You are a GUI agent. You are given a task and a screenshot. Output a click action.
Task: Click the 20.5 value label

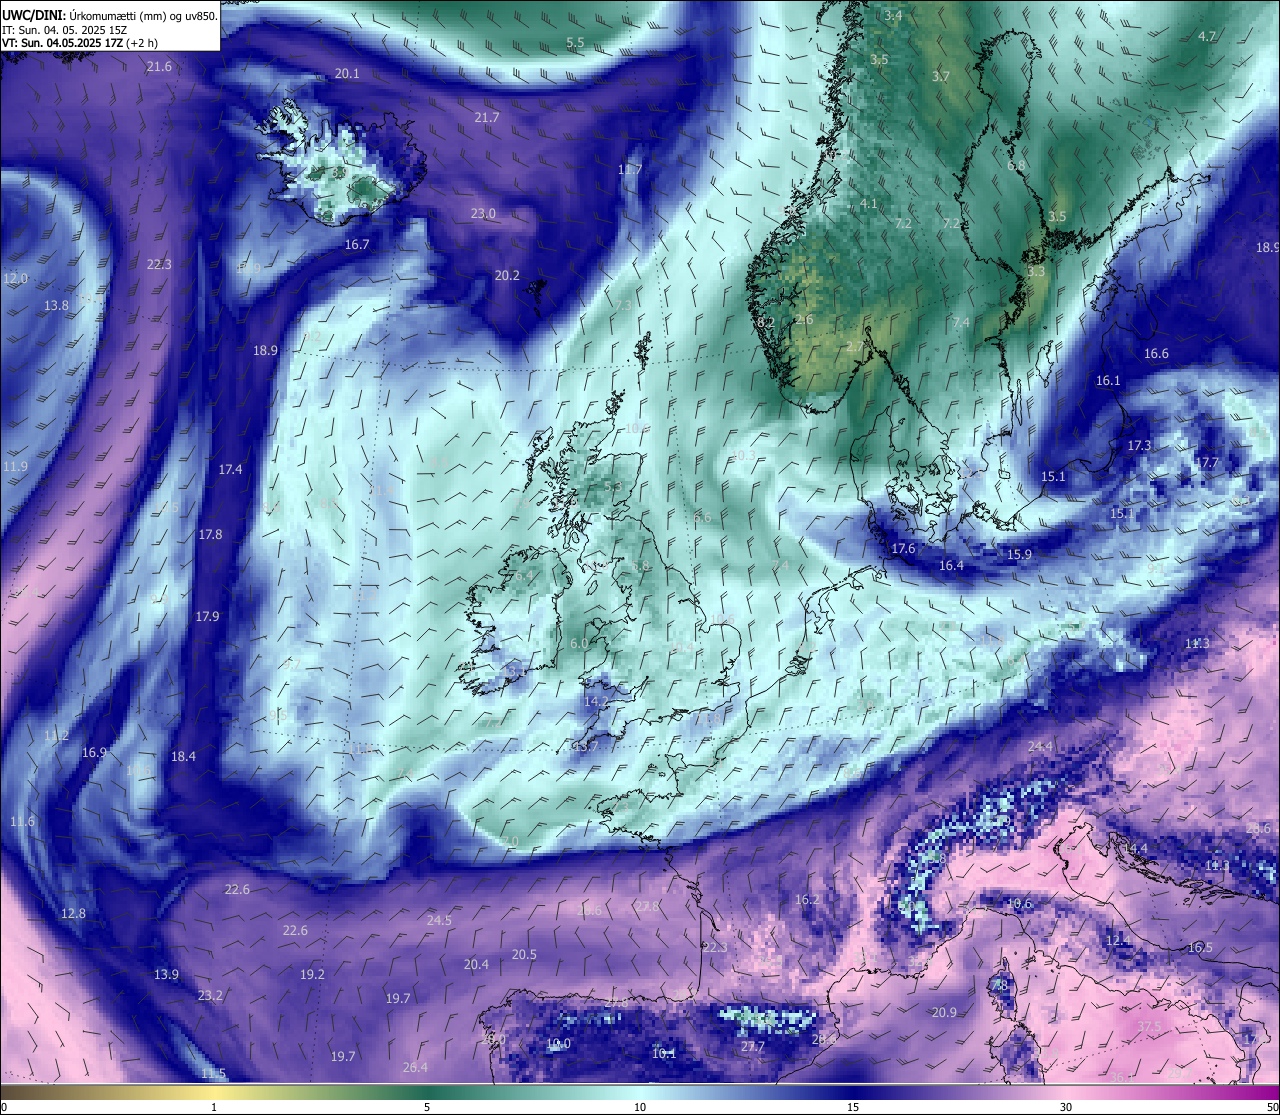coord(524,955)
